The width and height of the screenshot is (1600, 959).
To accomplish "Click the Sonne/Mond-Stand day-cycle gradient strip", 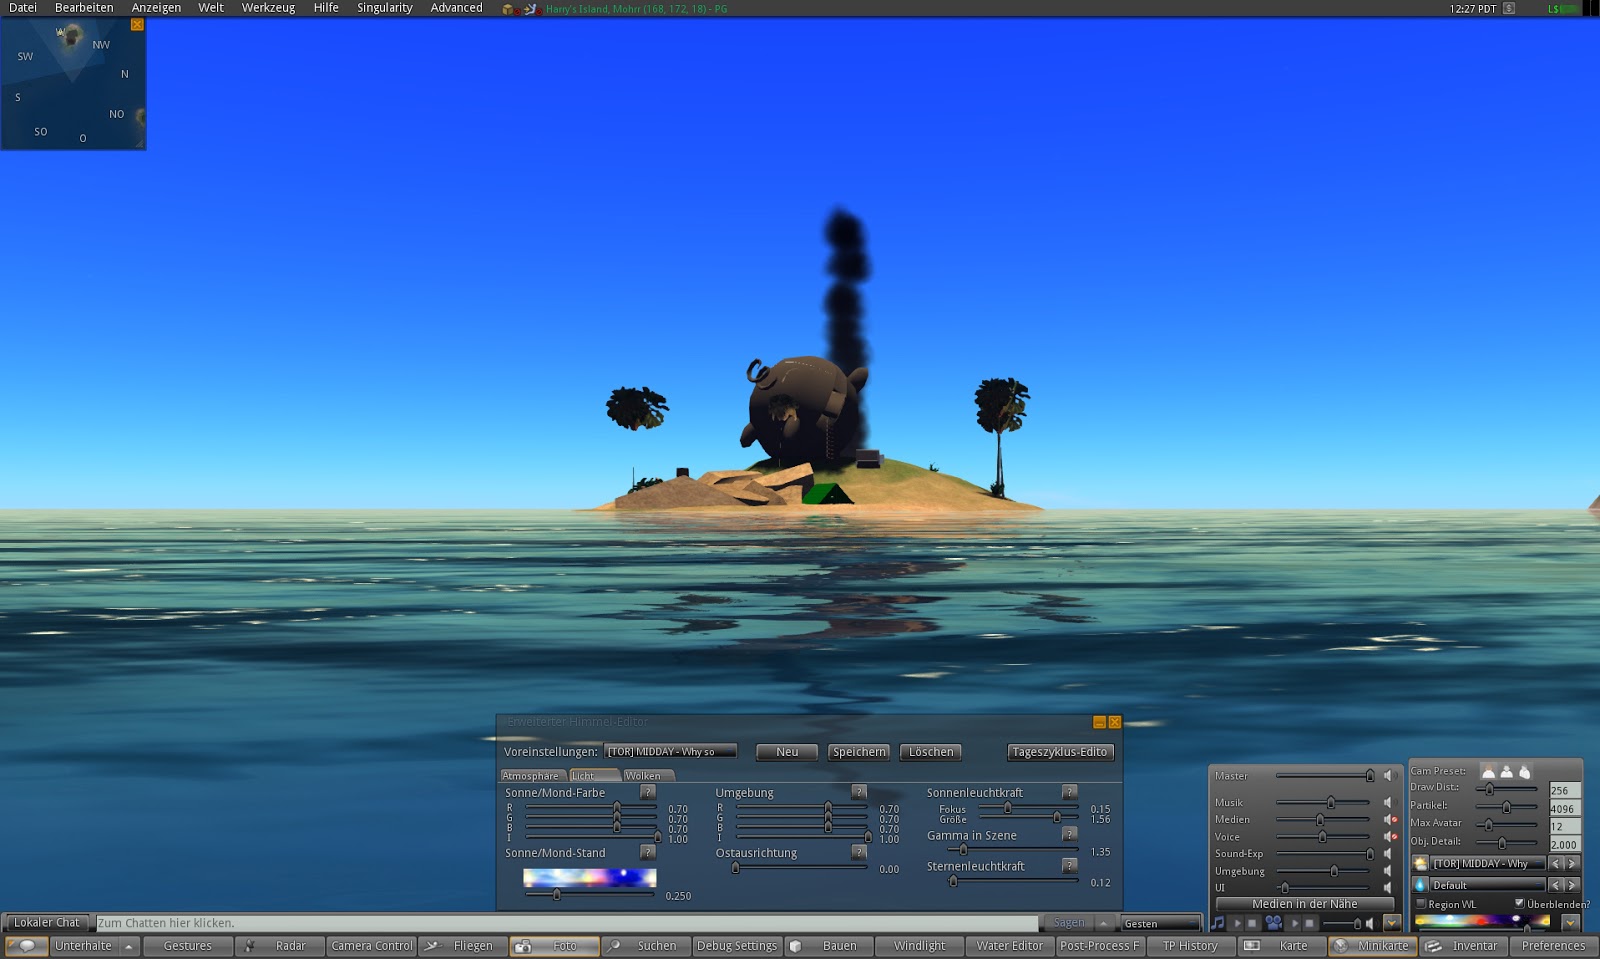I will 590,877.
